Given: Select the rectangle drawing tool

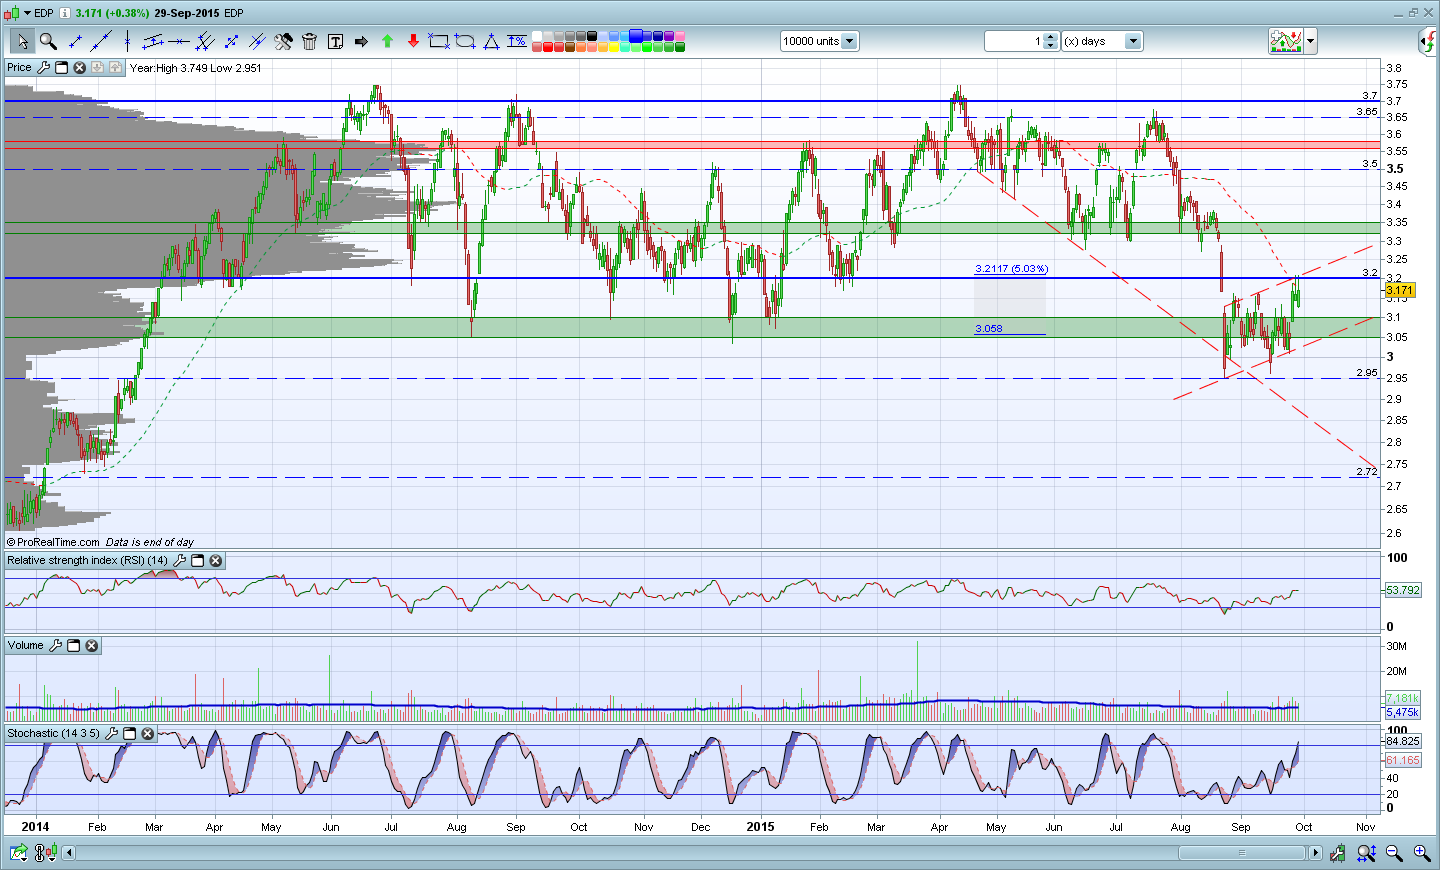Looking at the screenshot, I should [438, 41].
